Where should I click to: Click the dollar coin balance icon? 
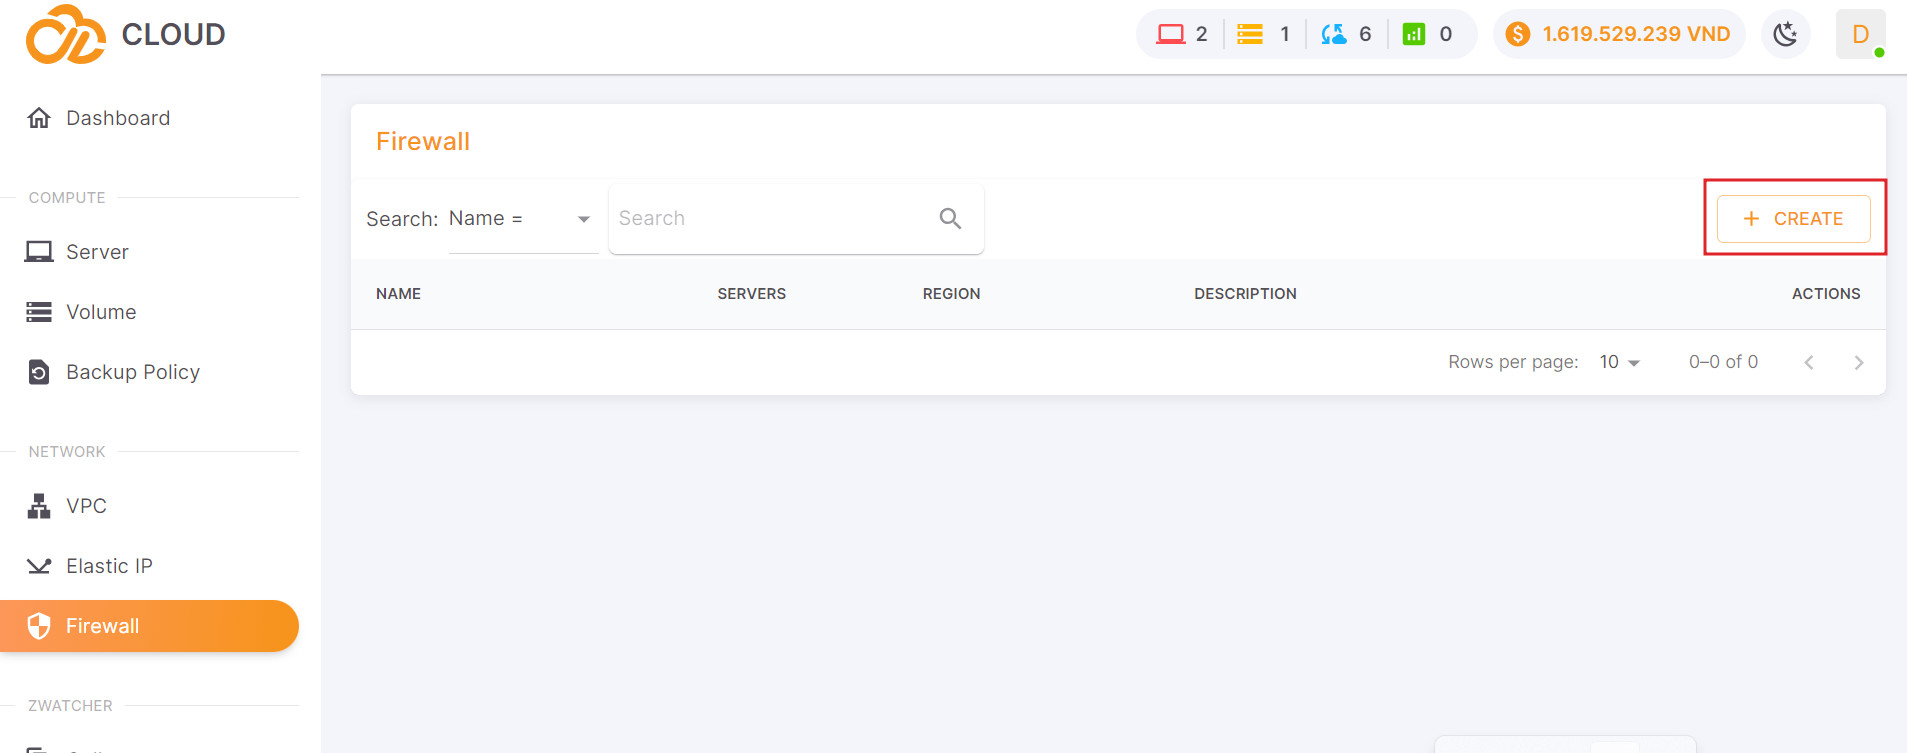coord(1518,34)
